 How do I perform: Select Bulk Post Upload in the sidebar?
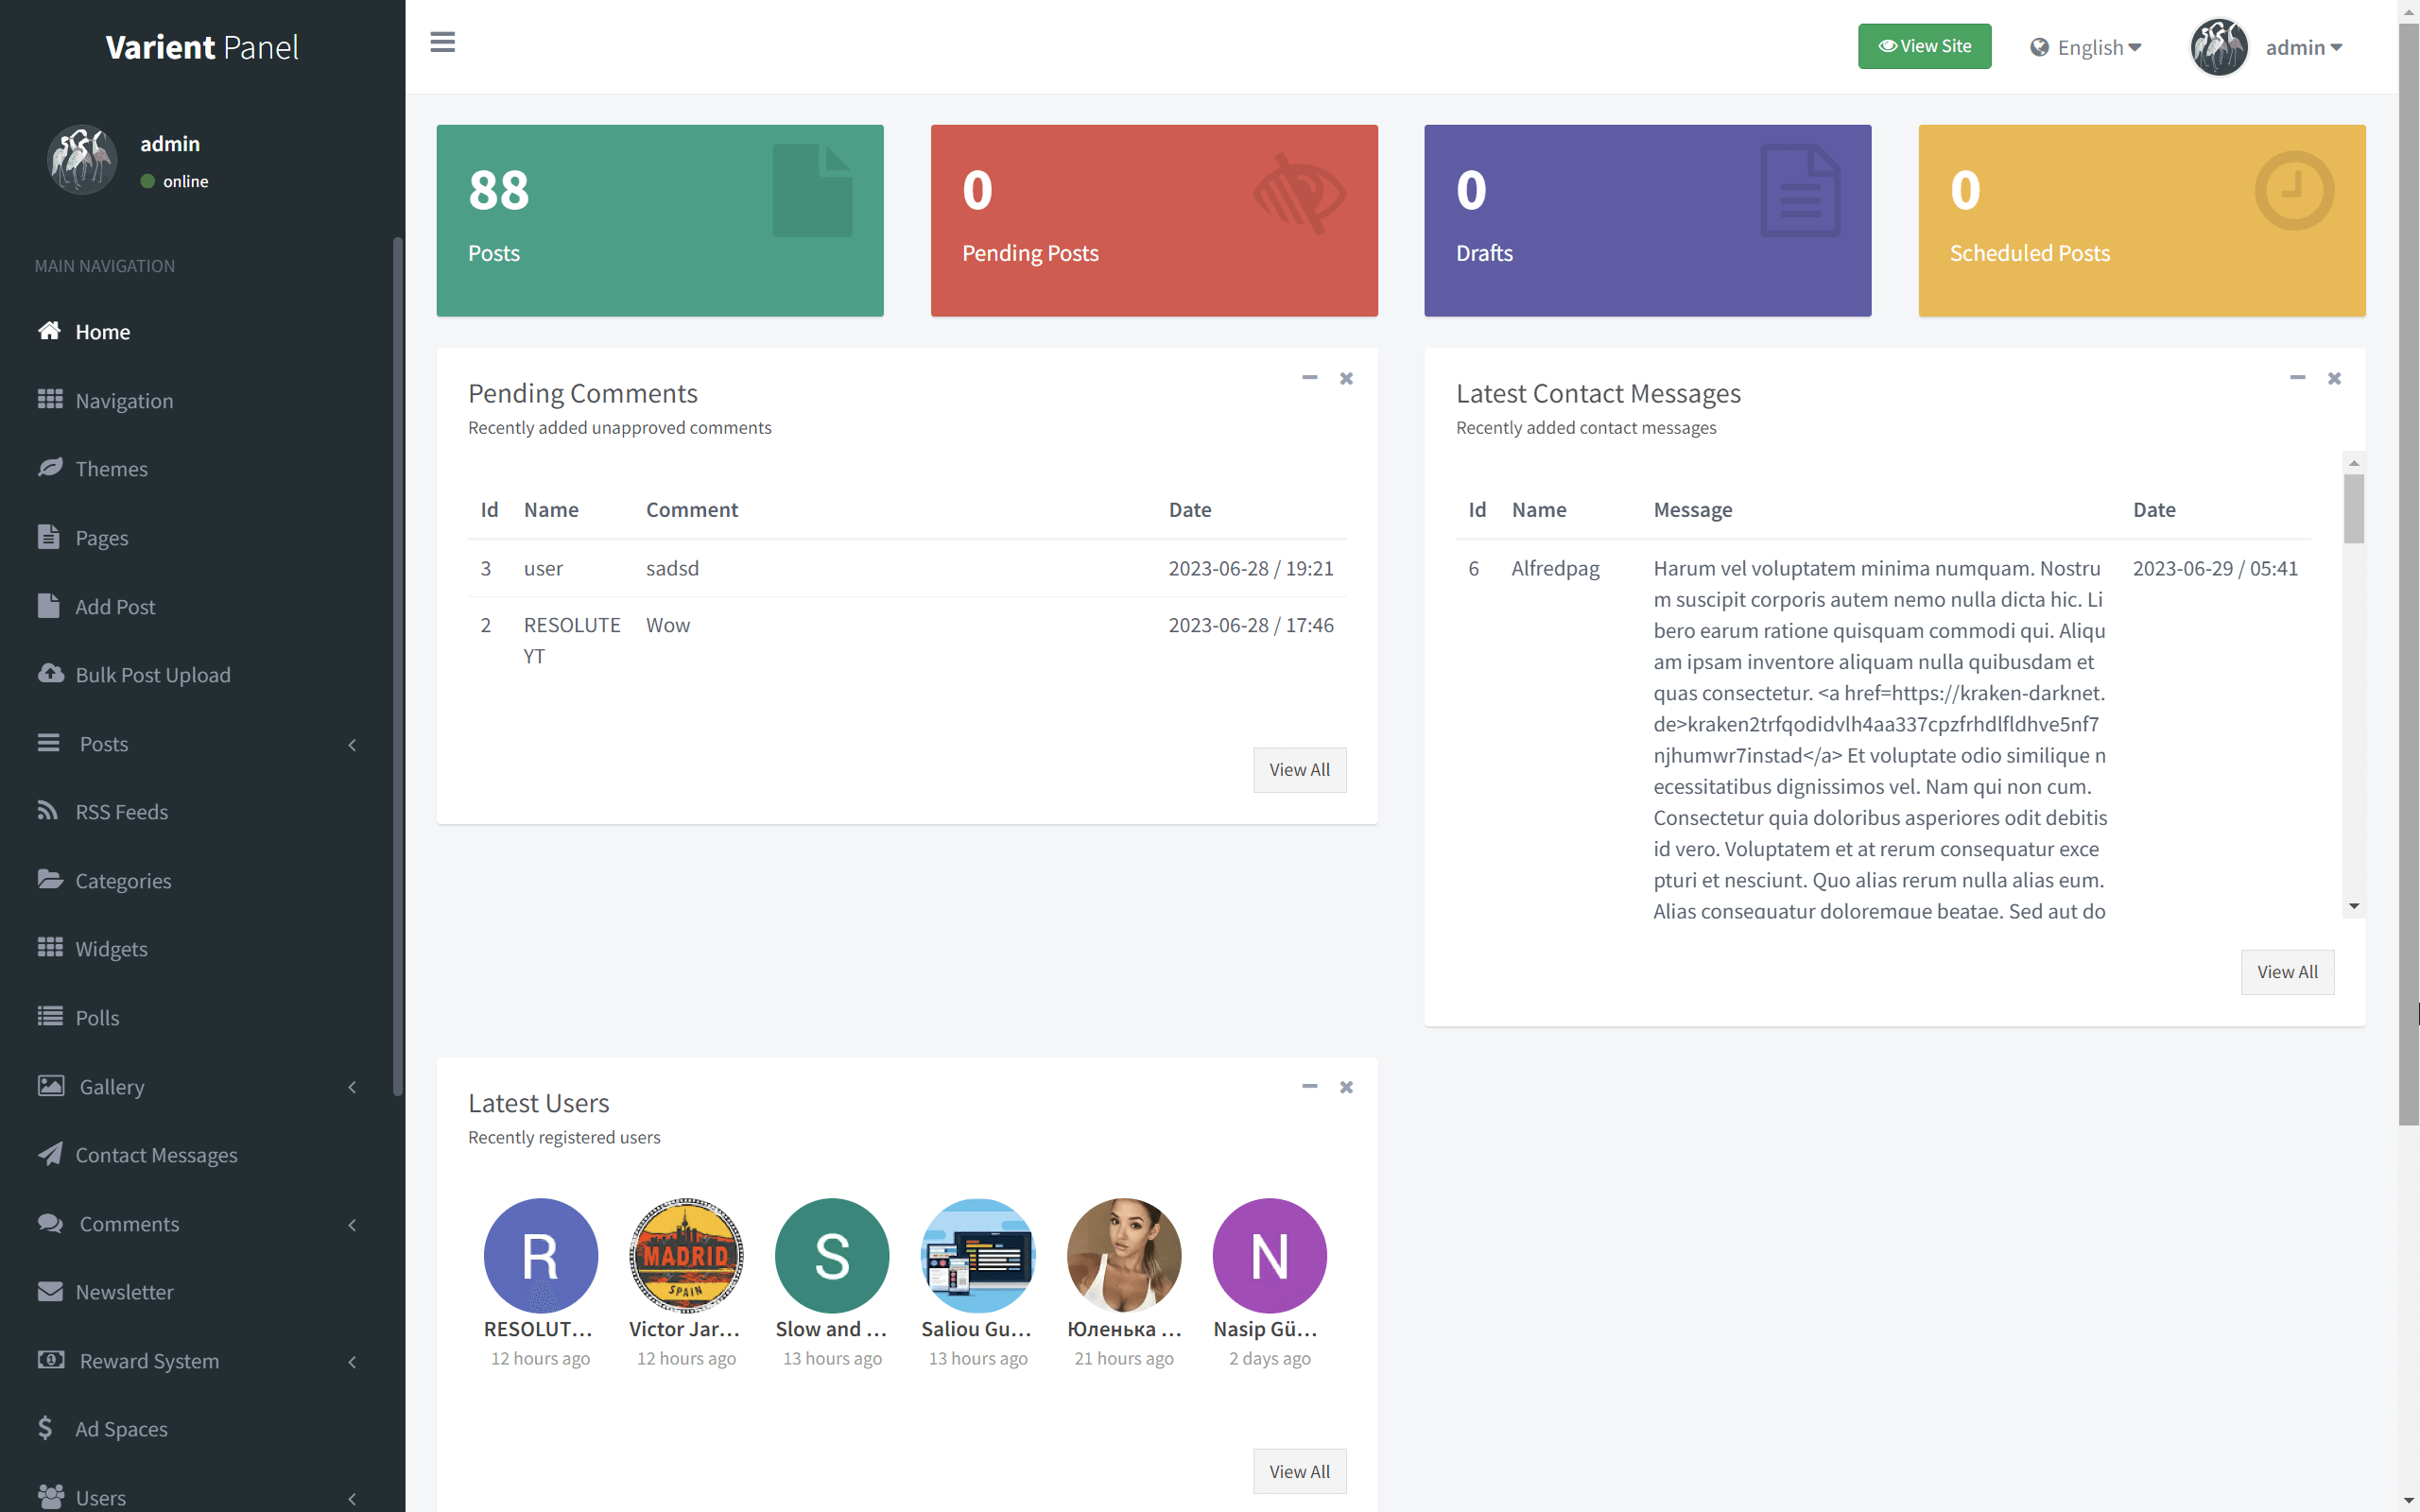click(152, 674)
